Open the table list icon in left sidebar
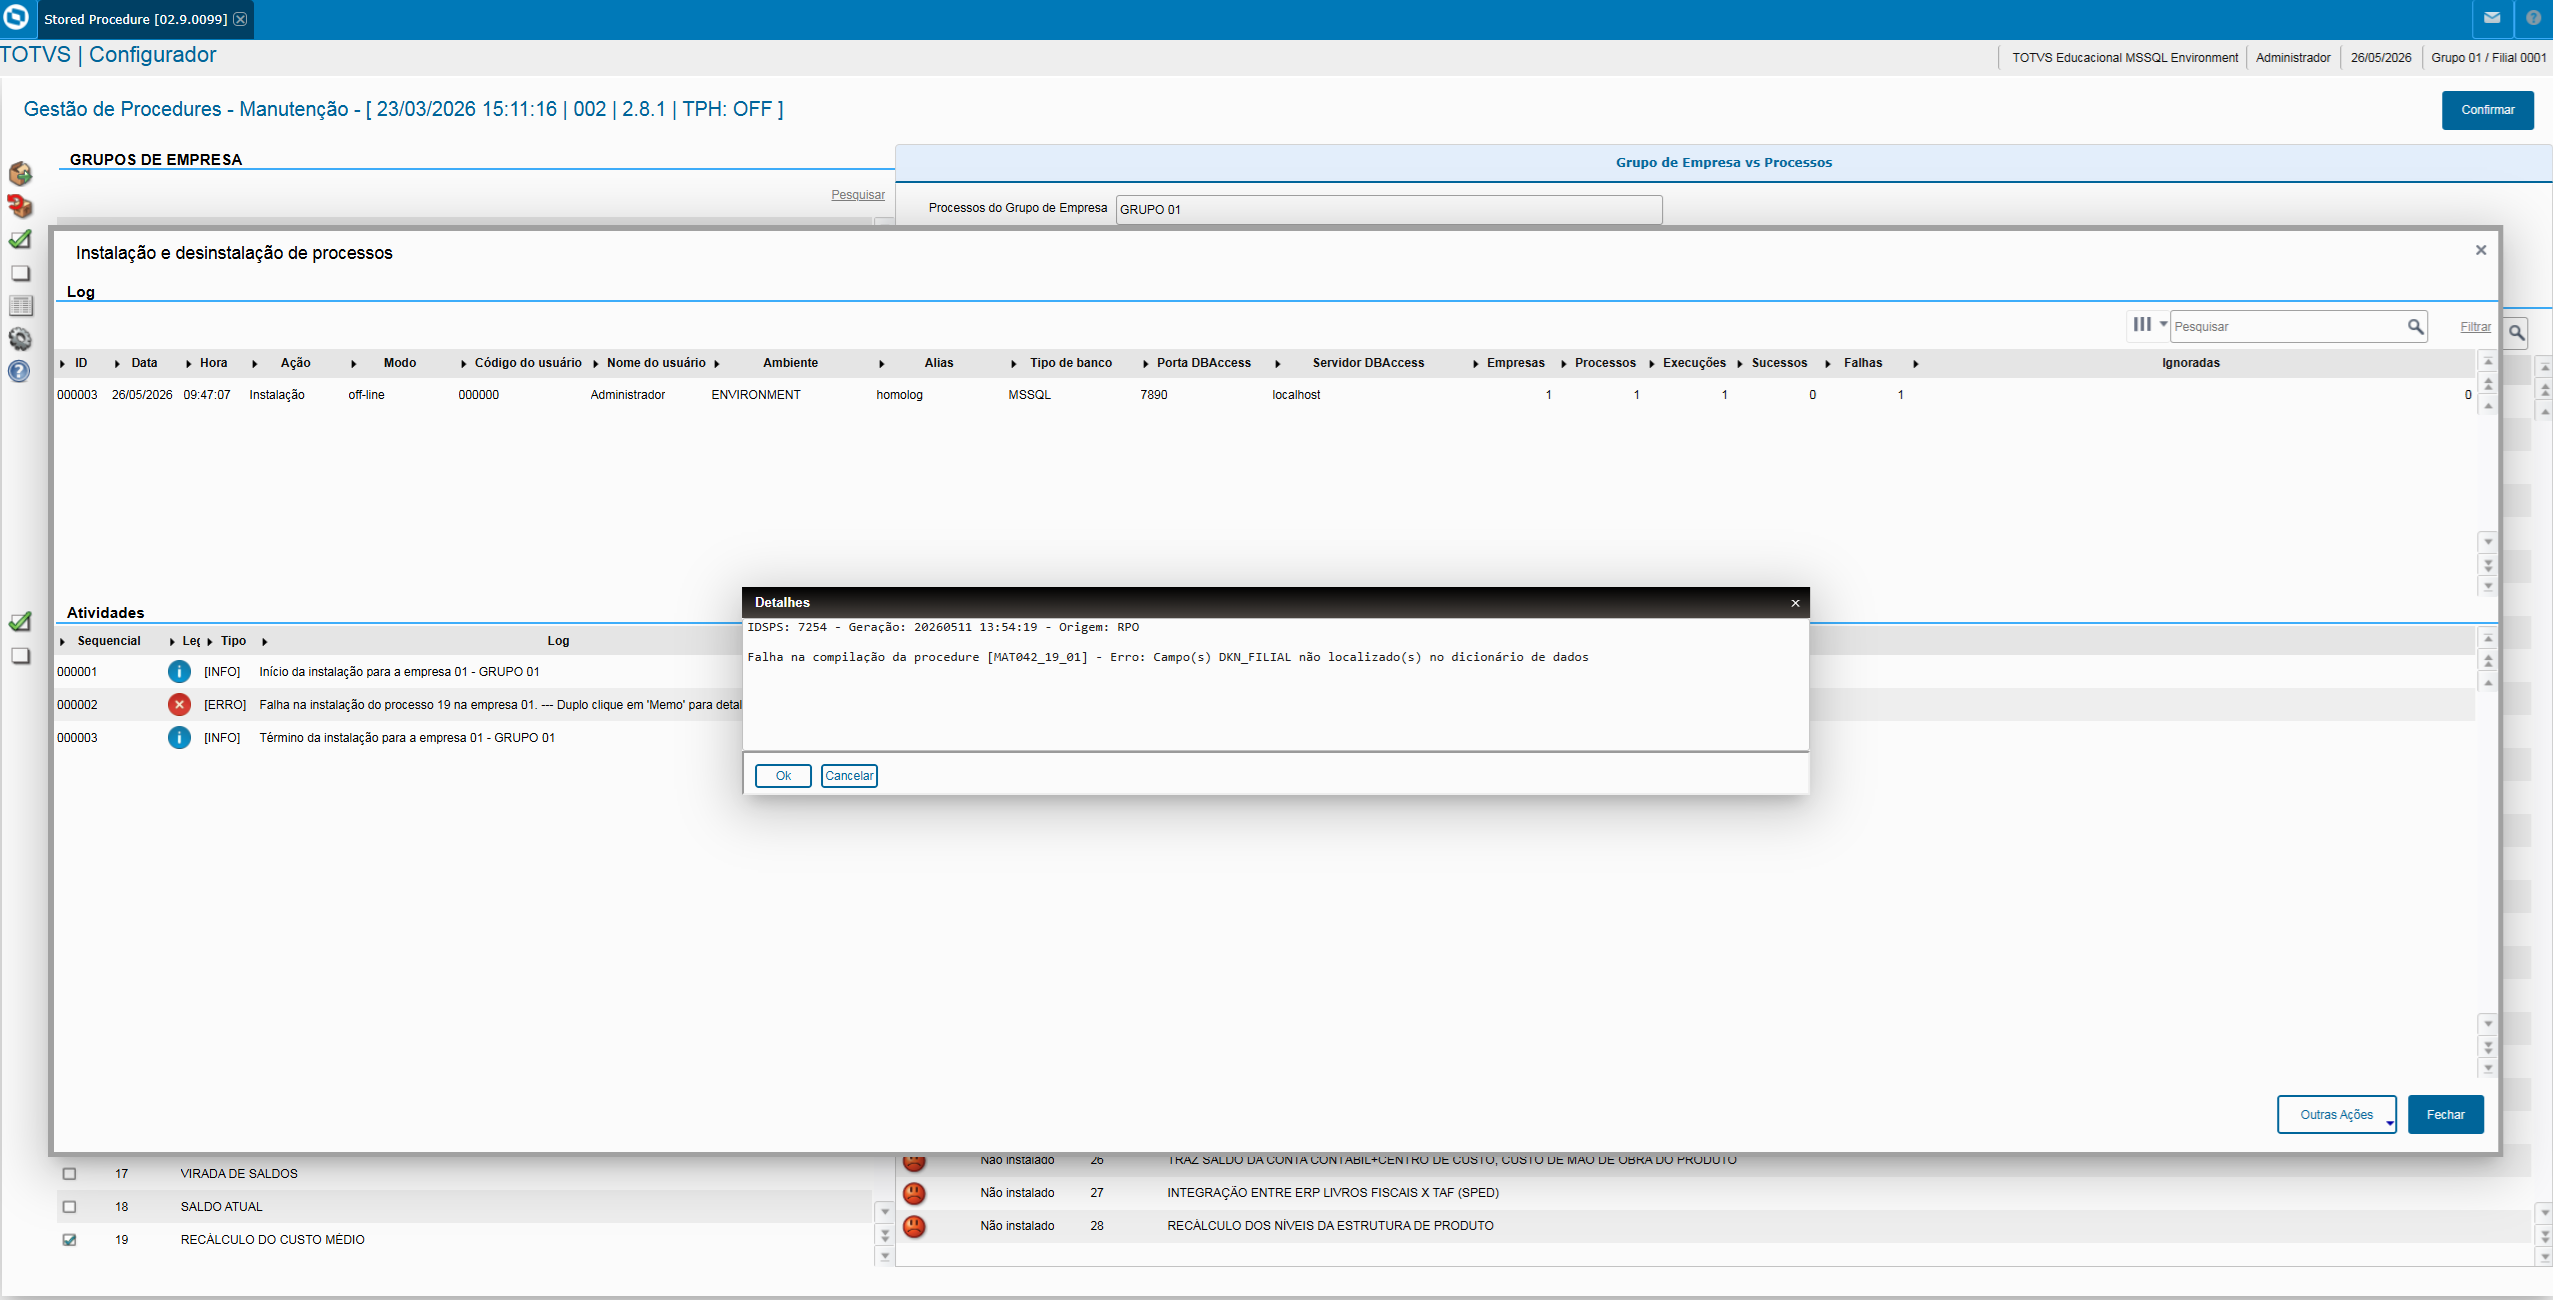 (x=20, y=306)
